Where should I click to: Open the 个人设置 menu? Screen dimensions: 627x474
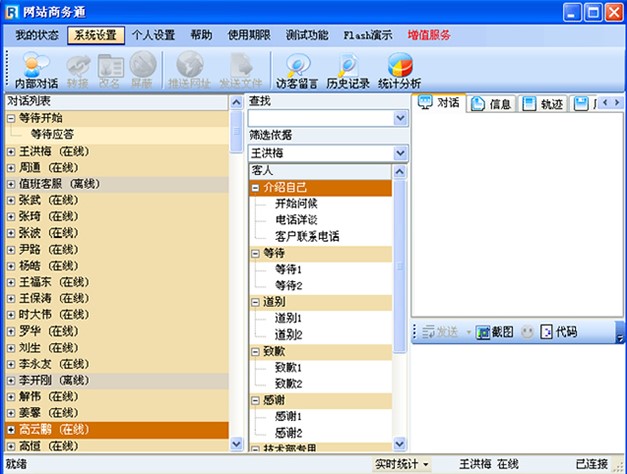pyautogui.click(x=153, y=35)
